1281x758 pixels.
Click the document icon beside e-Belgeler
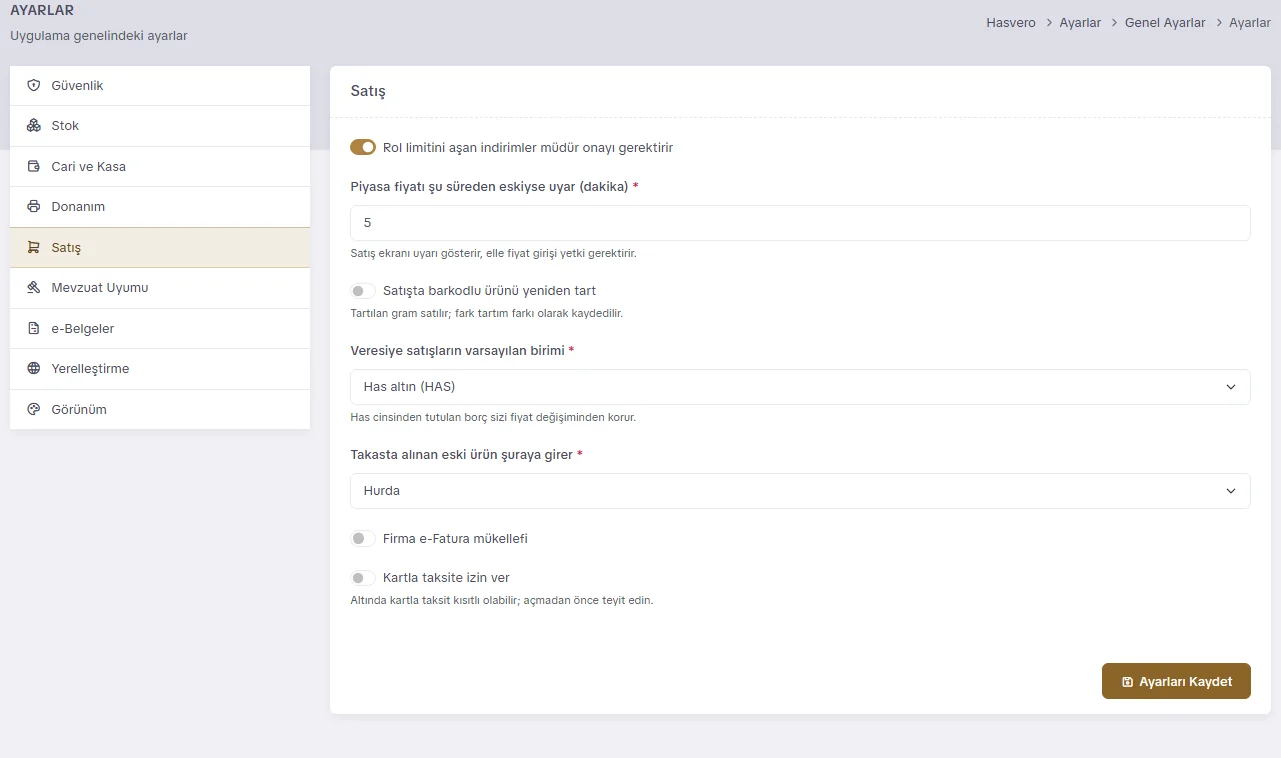coord(33,329)
